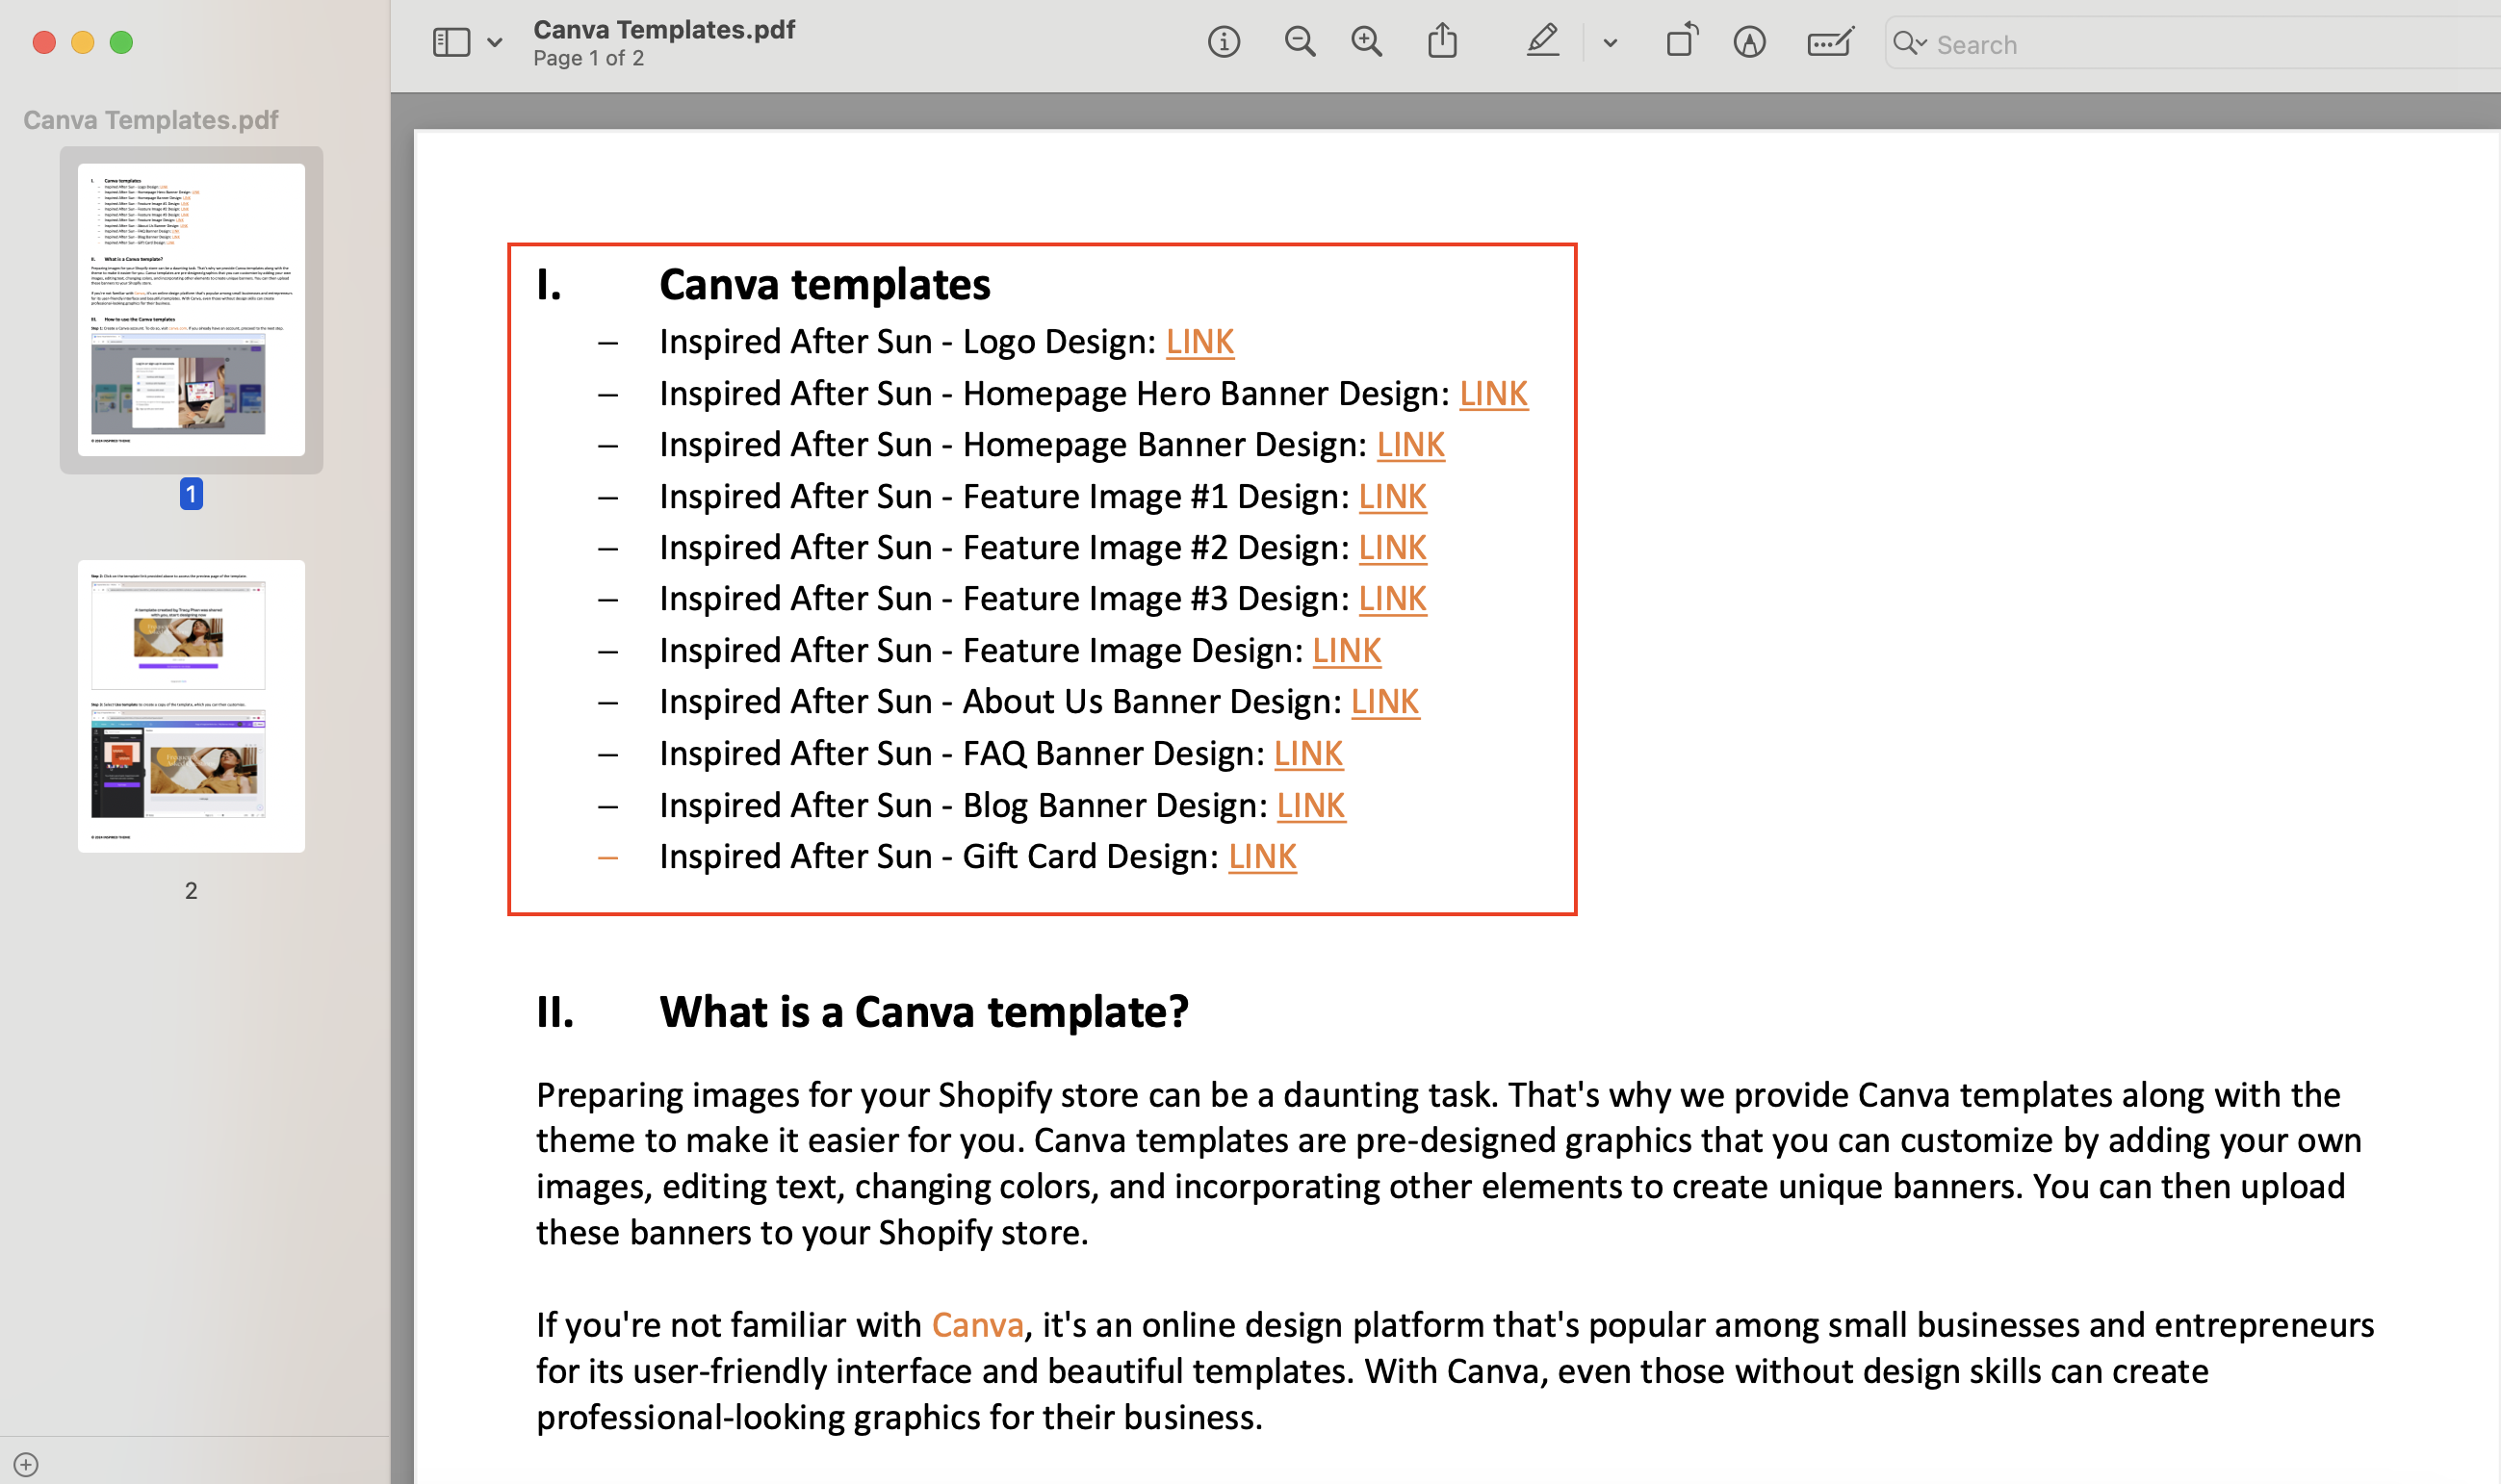Click the Inspector info icon
This screenshot has height=1484, width=2501.
[x=1223, y=42]
